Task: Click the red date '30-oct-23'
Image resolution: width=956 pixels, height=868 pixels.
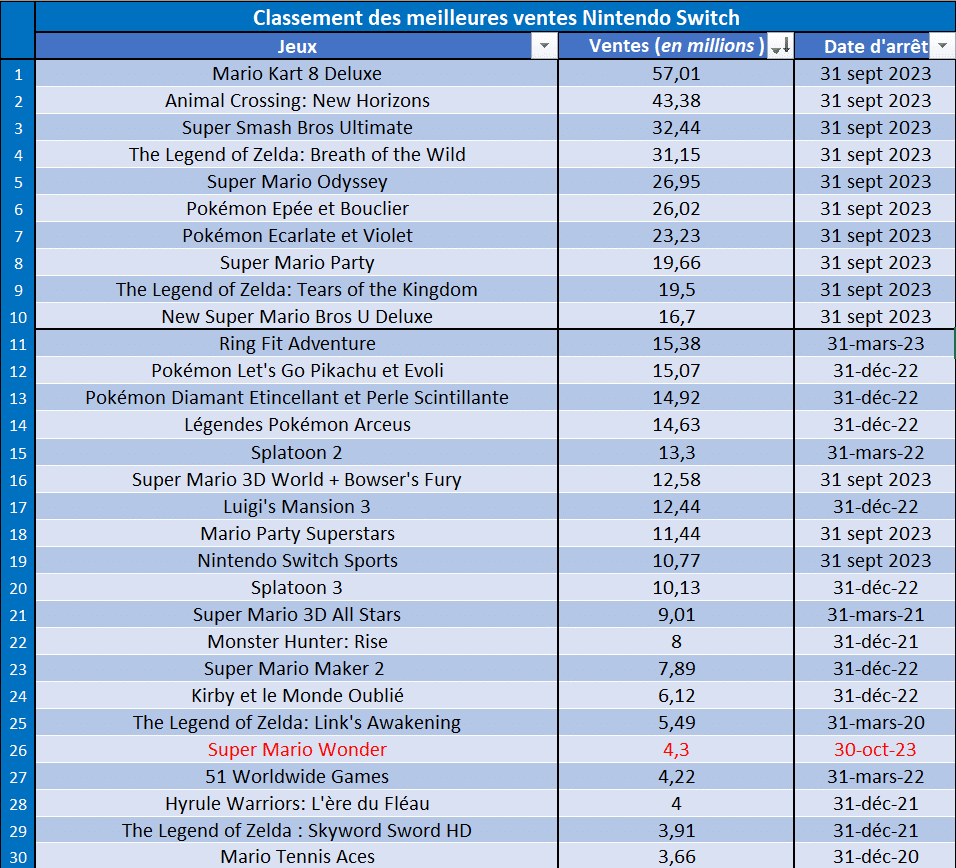Action: 875,749
